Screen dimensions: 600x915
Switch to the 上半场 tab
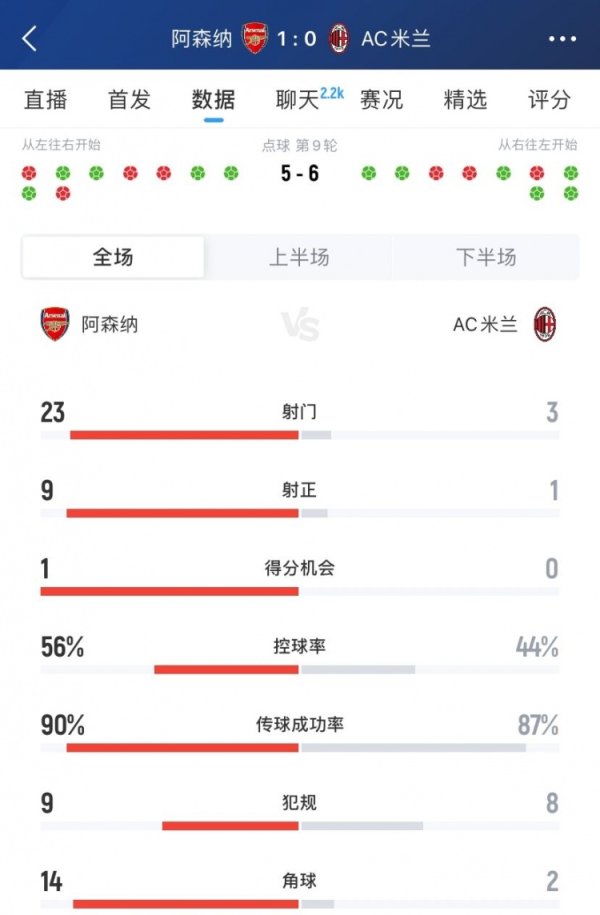(x=299, y=257)
